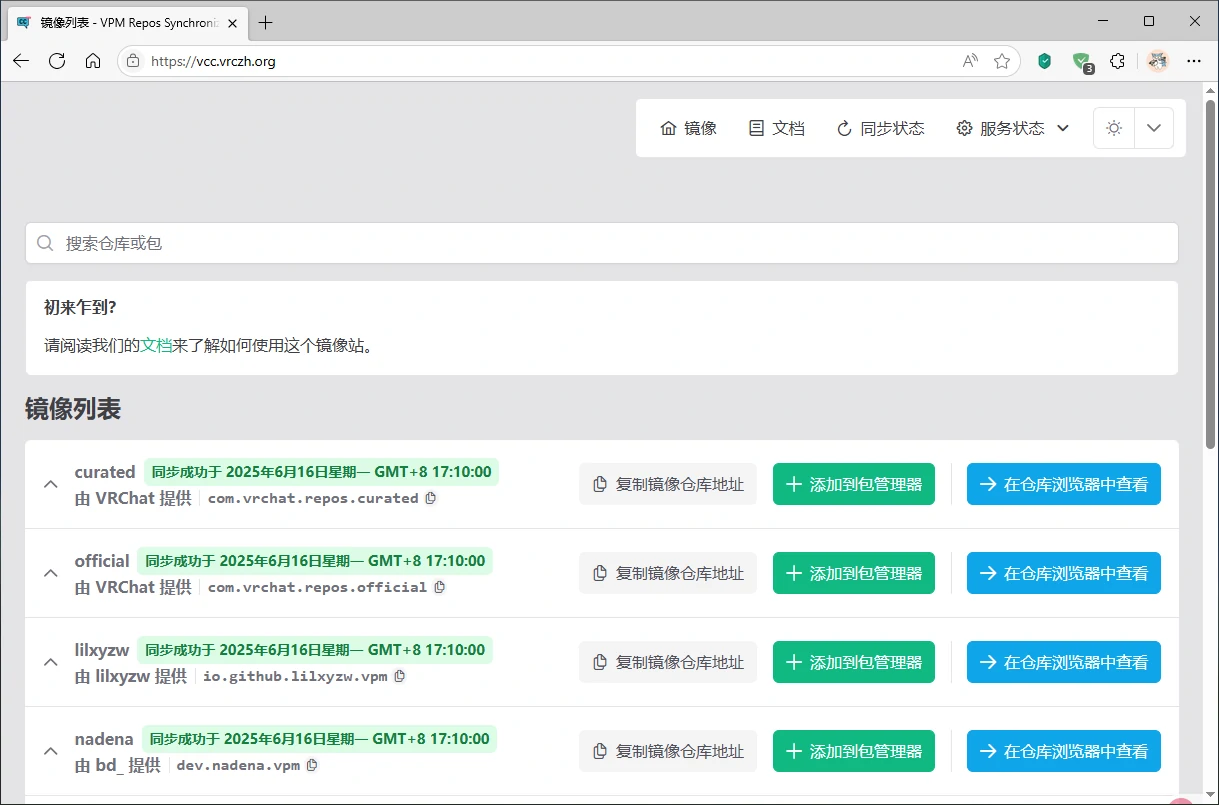The height and width of the screenshot is (805, 1219).
Task: Copy the com.vrchat.repos.curated package ID icon
Action: click(431, 498)
